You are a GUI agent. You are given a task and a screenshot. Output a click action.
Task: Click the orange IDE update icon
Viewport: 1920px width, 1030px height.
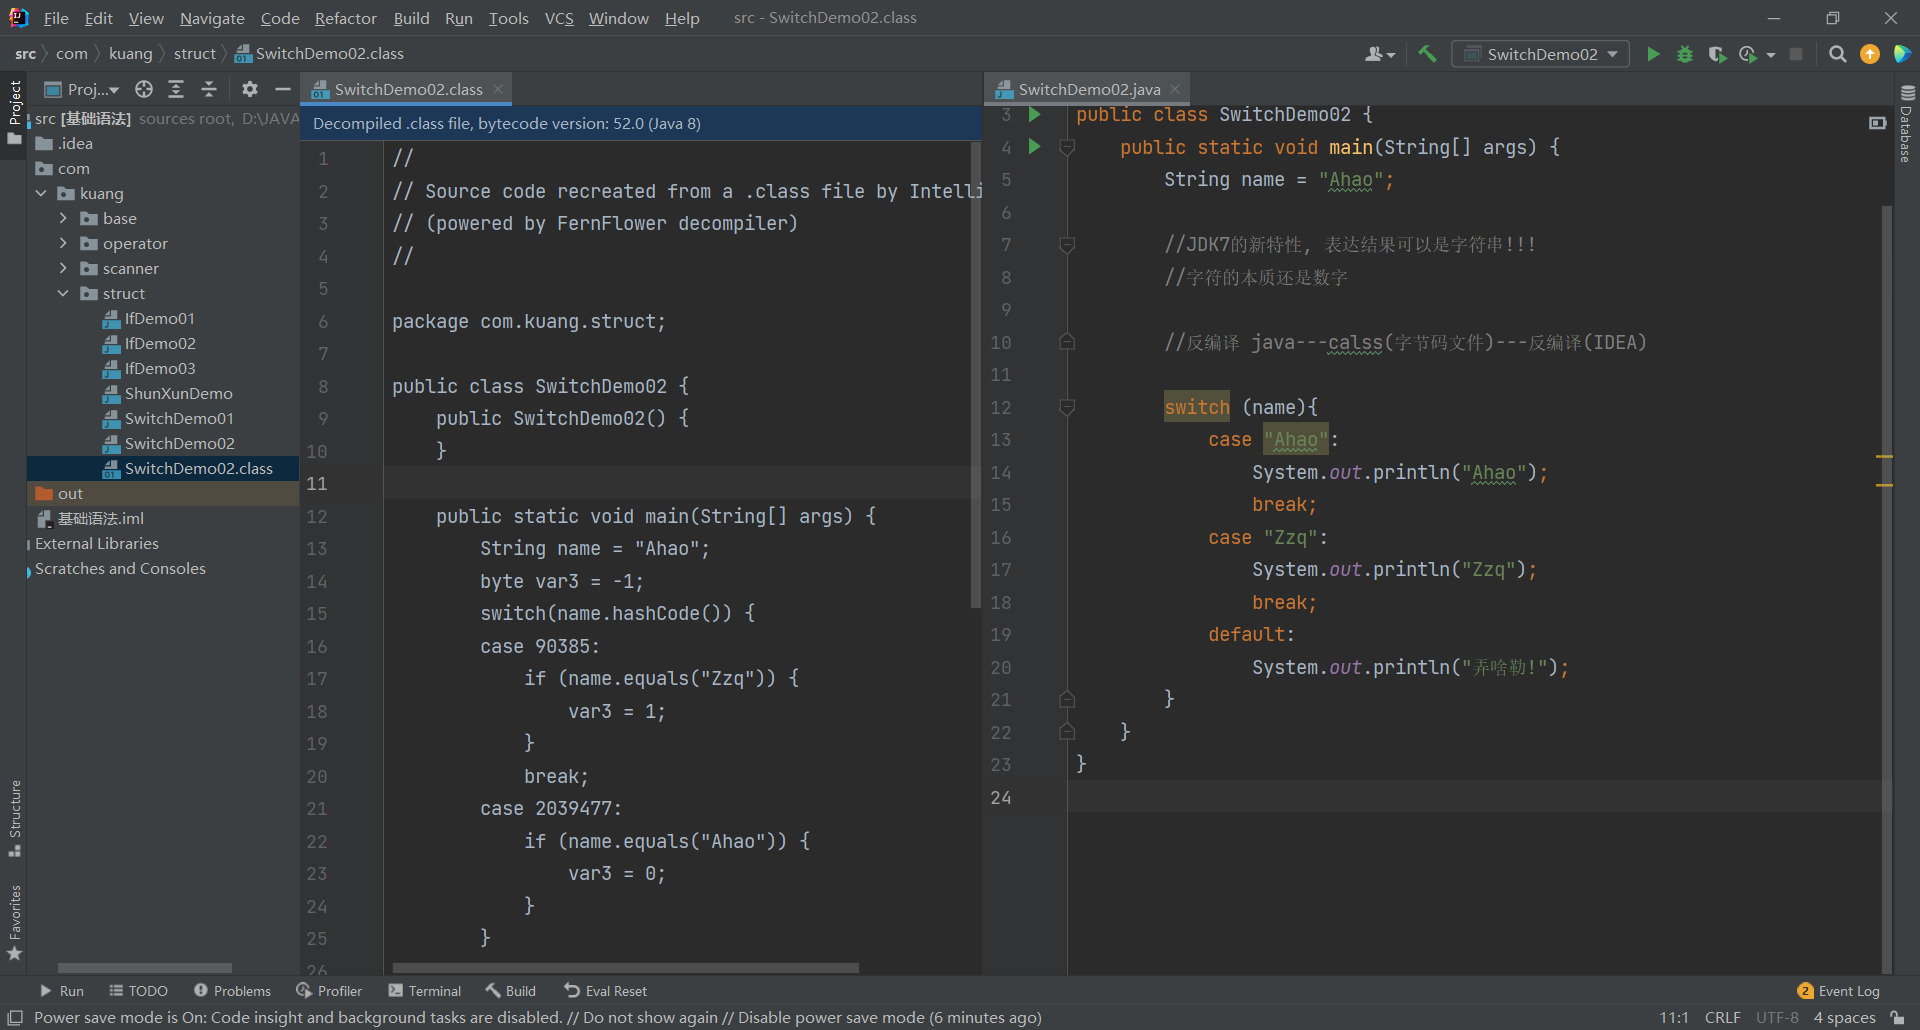[1870, 54]
